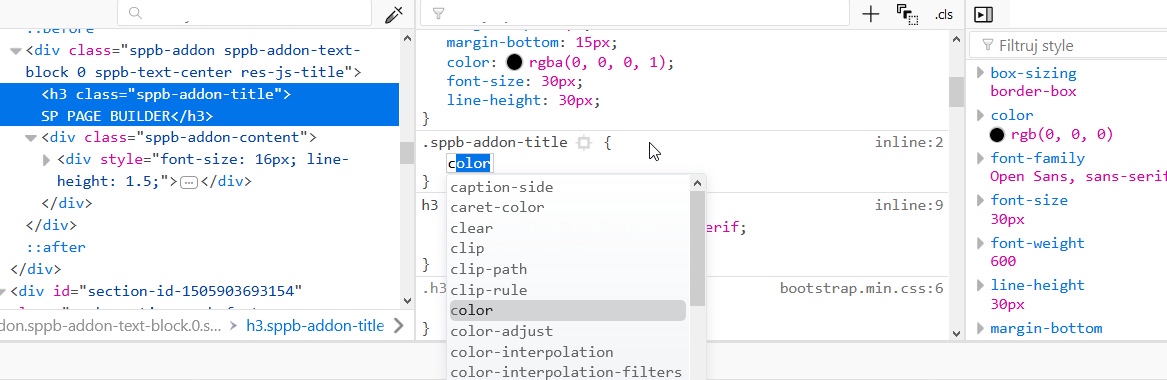Select clip-path autocomplete suggestion
The image size is (1167, 380).
click(567, 269)
